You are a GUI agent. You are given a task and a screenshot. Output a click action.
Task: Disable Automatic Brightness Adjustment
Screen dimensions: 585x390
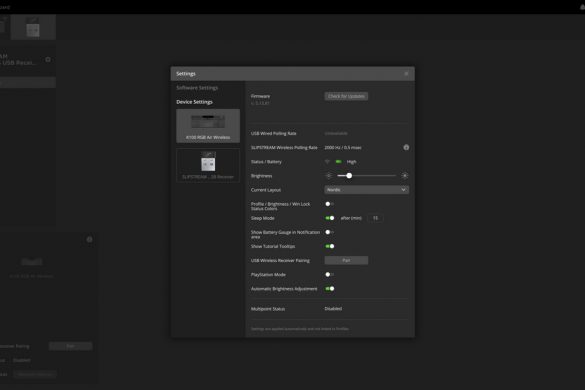329,288
